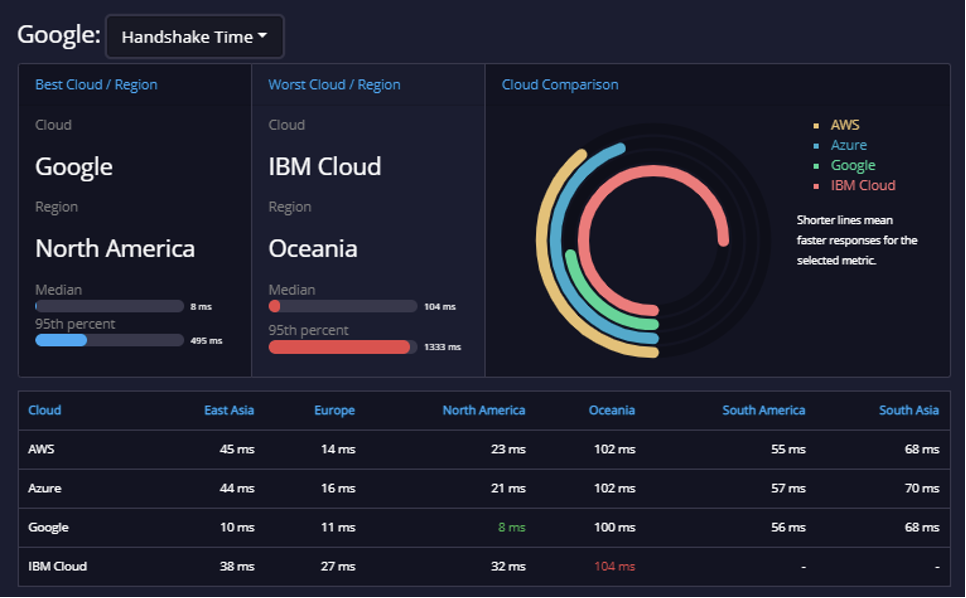Viewport: 966px width, 598px height.
Task: Click the 1333 ms percentile label
Action: pyautogui.click(x=442, y=347)
